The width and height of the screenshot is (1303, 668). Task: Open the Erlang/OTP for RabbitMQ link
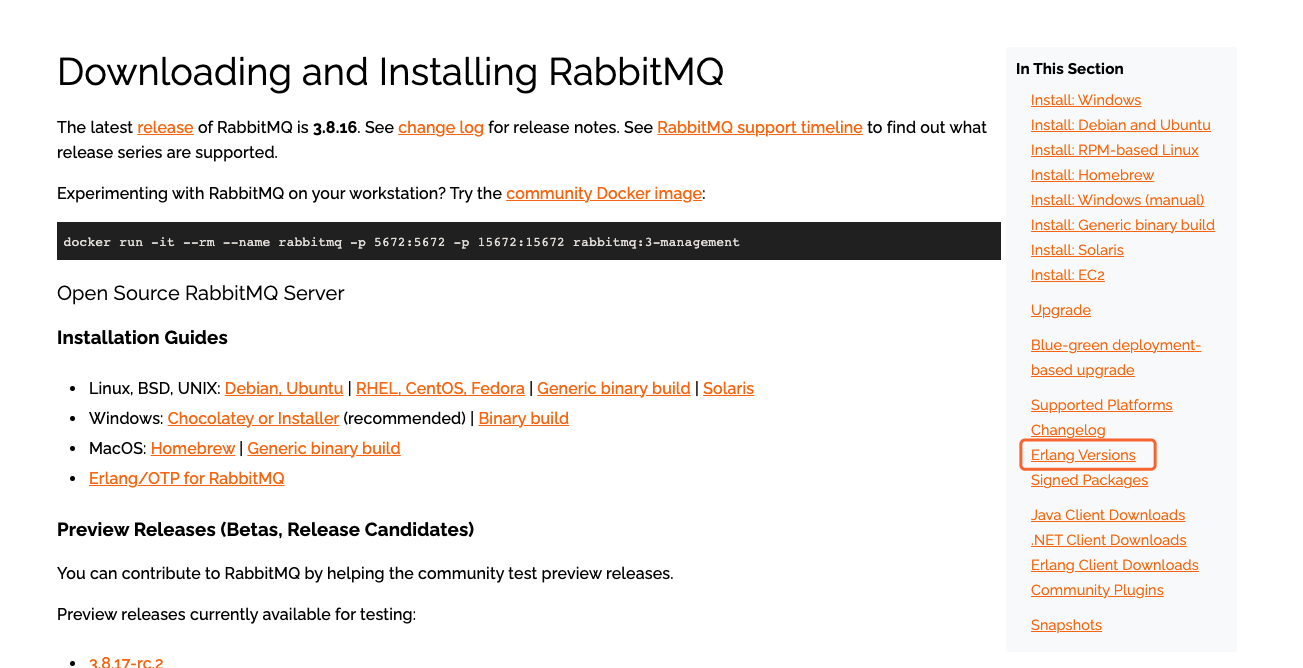pyautogui.click(x=187, y=478)
